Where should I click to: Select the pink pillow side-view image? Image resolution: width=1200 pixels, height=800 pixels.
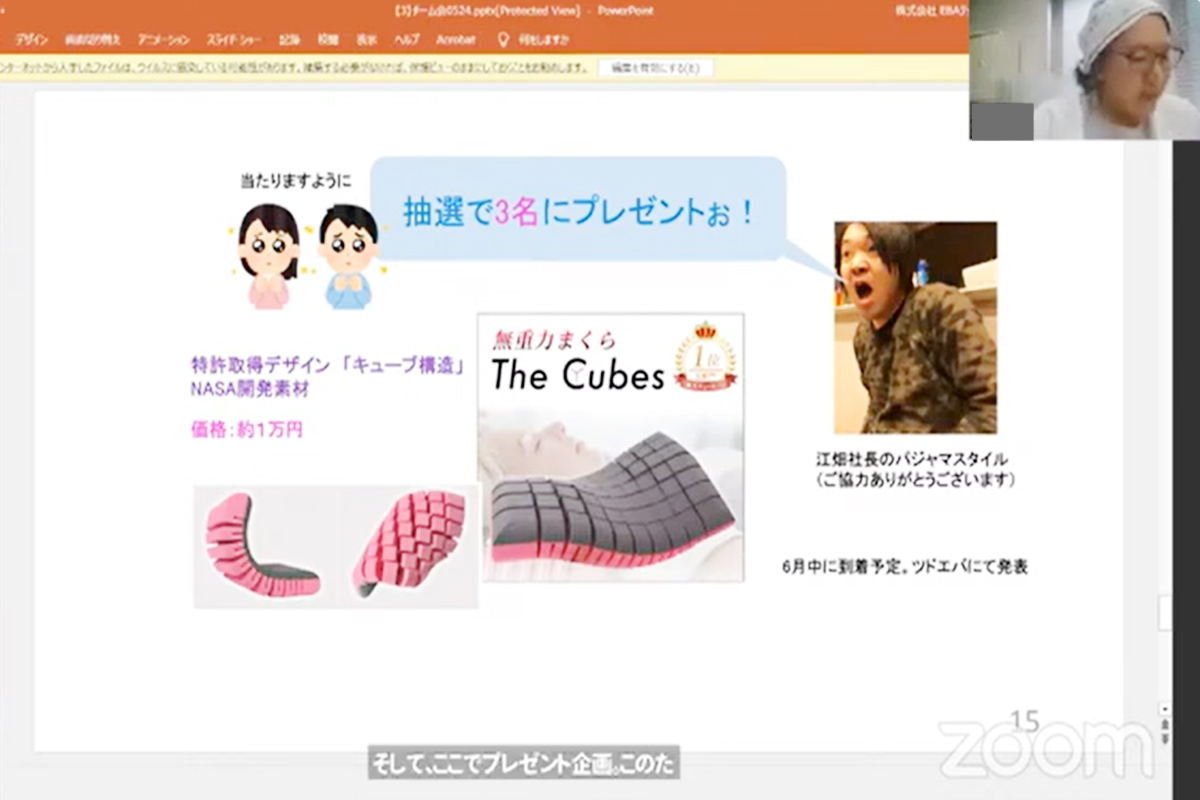(263, 545)
